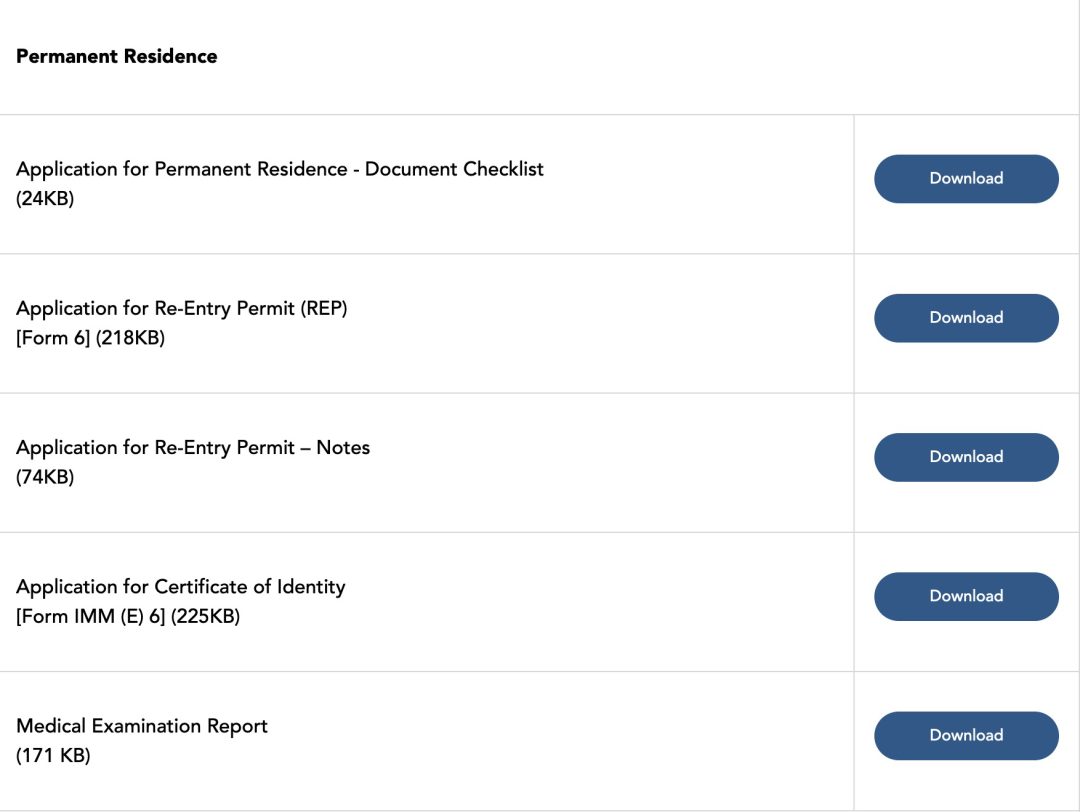Select the 'Application for Permanent Residence - Document Checklist' title
This screenshot has height=812, width=1080.
coord(280,169)
